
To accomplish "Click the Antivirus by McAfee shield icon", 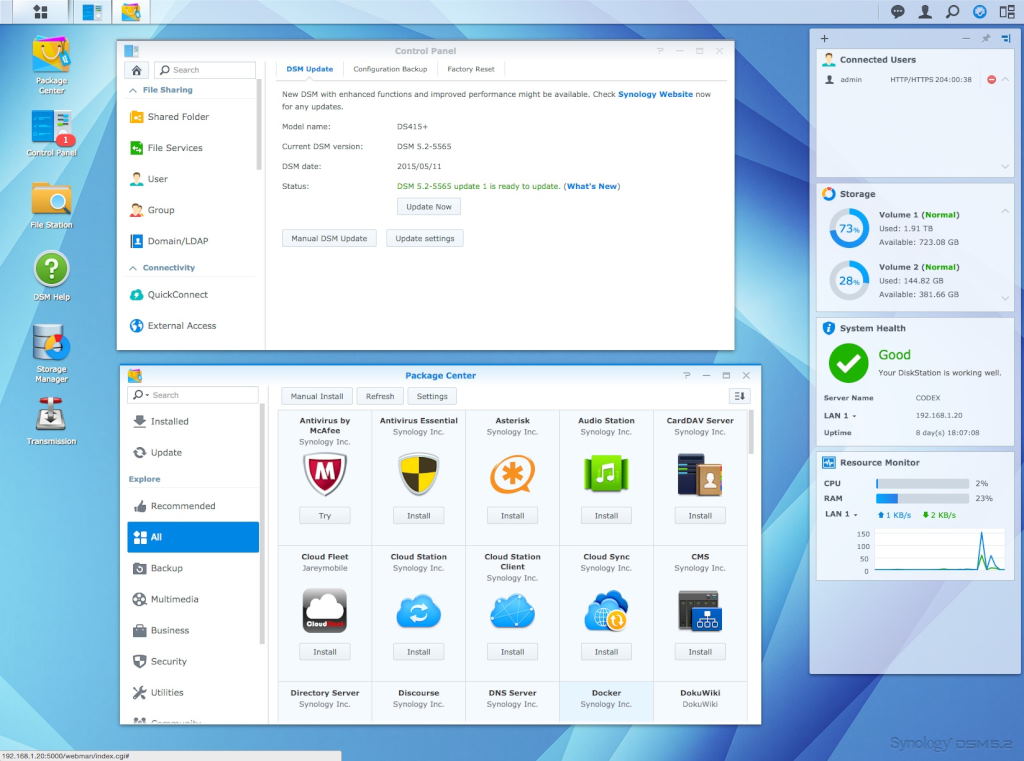I will point(325,474).
